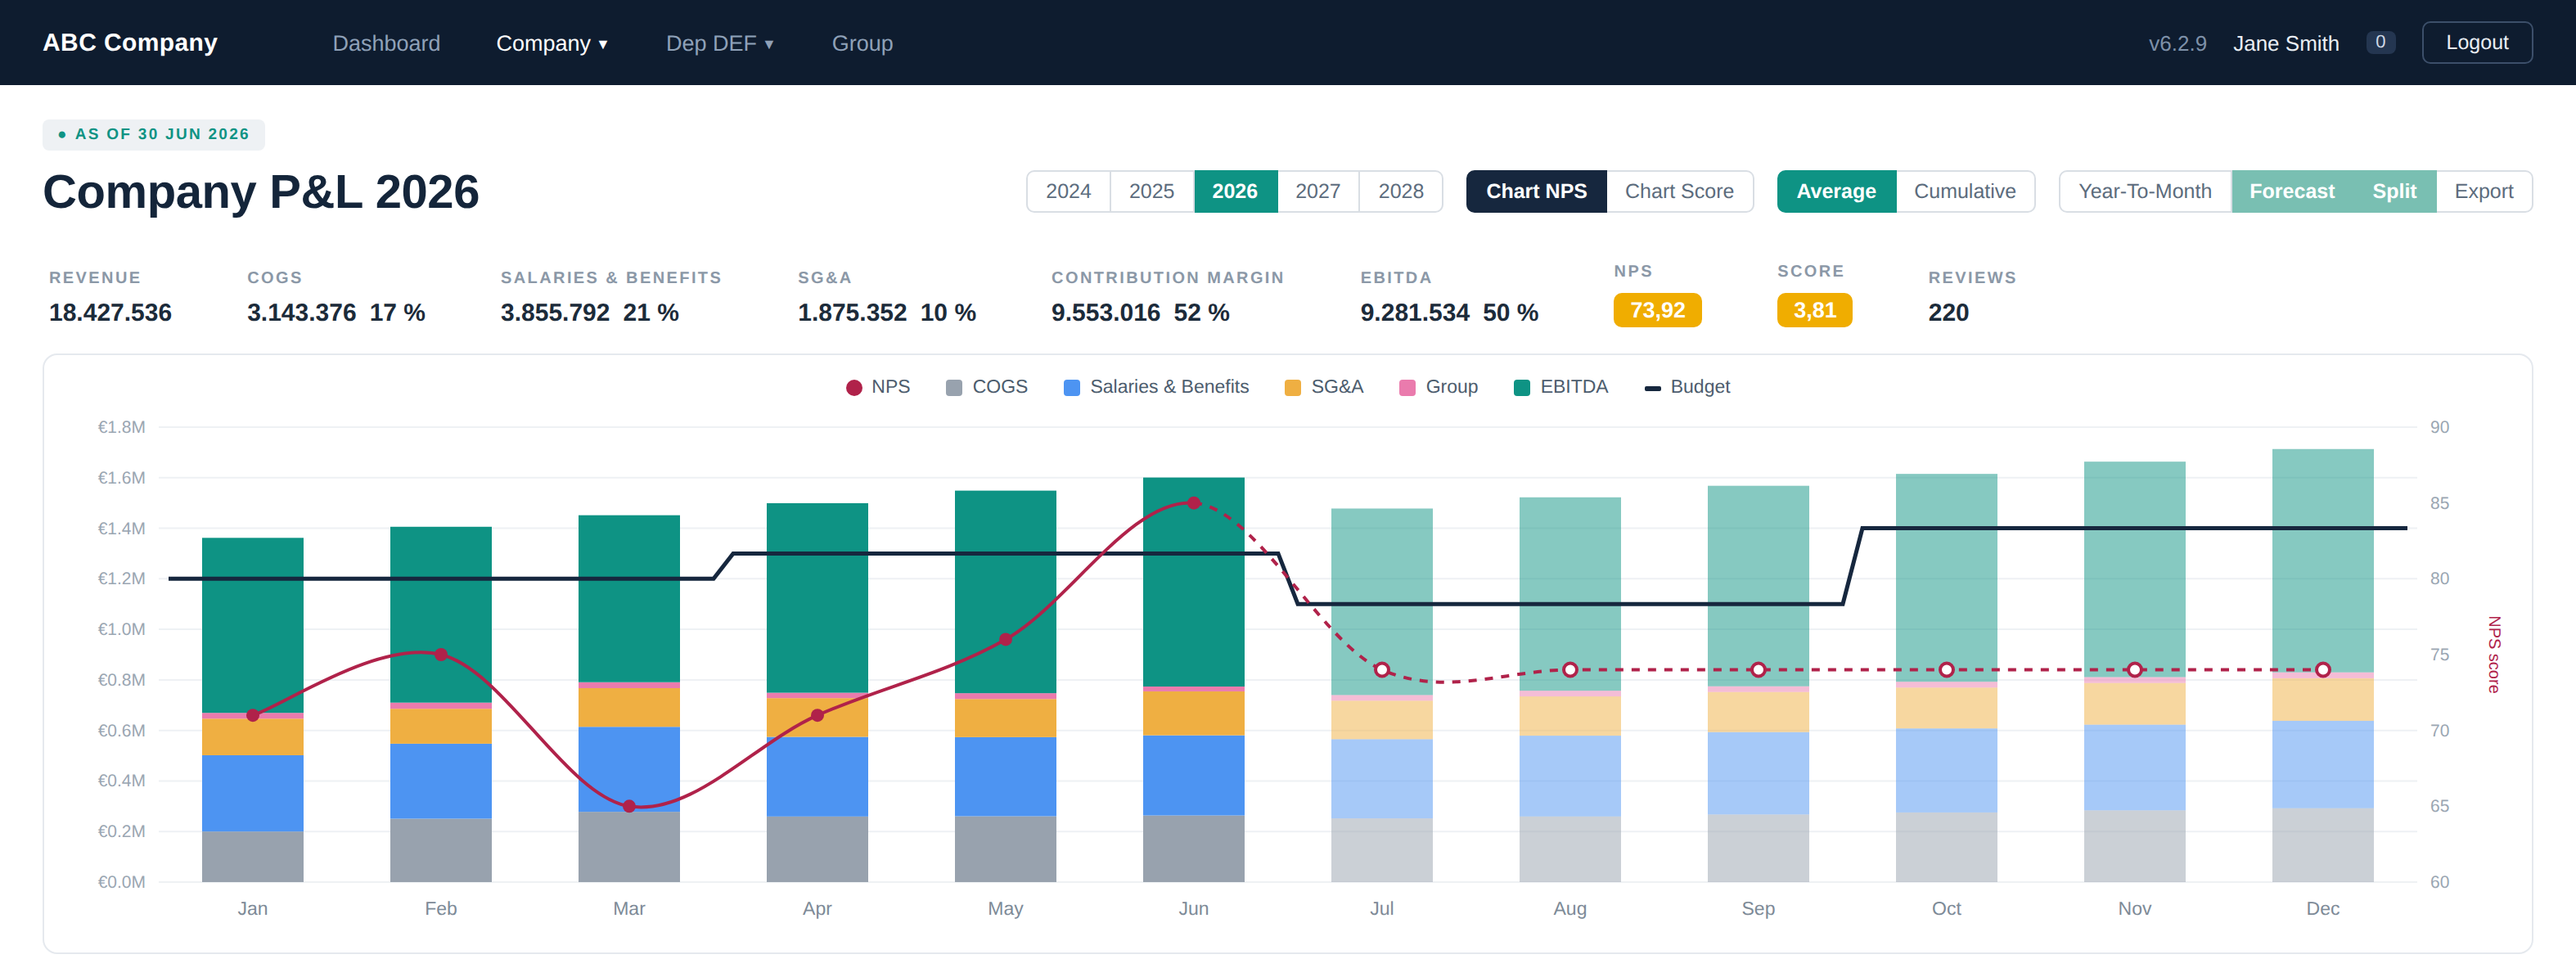
Task: Click the COGS value 3.143.376
Action: click(x=301, y=312)
